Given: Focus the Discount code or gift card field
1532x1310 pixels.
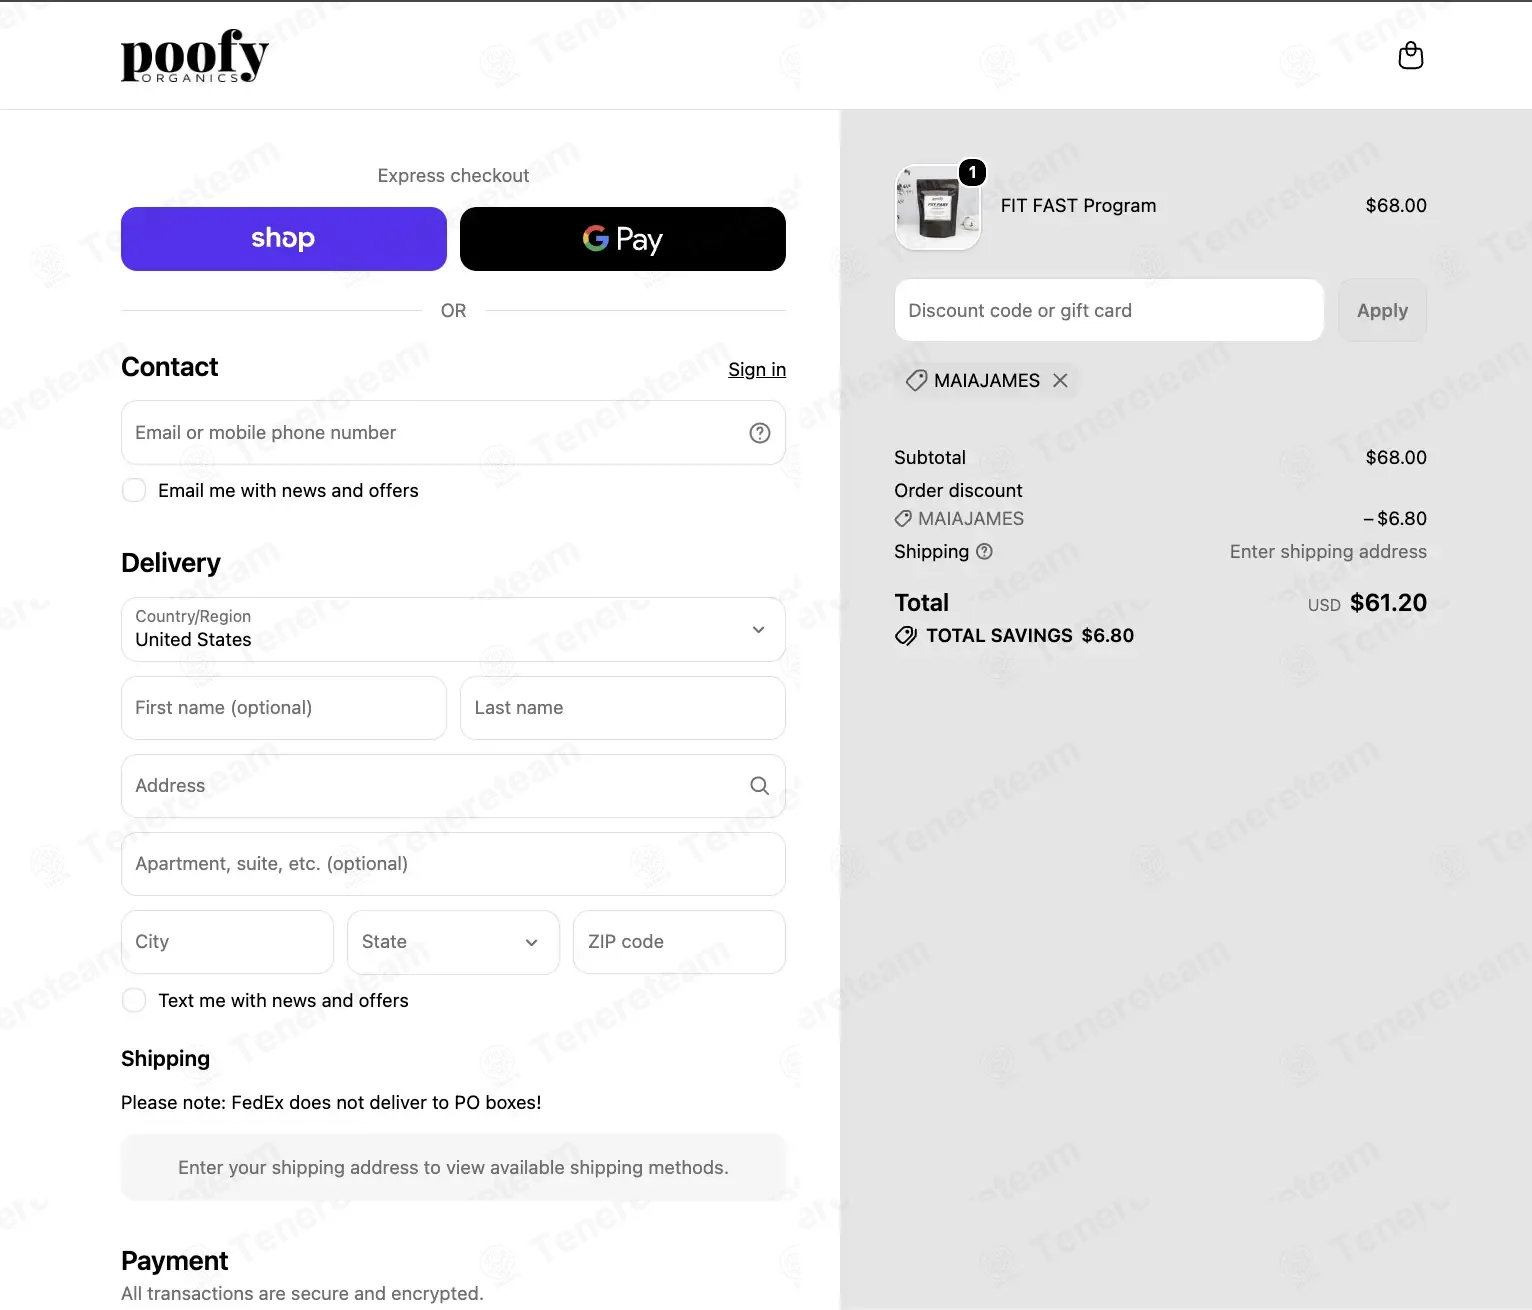Looking at the screenshot, I should [x=1109, y=310].
